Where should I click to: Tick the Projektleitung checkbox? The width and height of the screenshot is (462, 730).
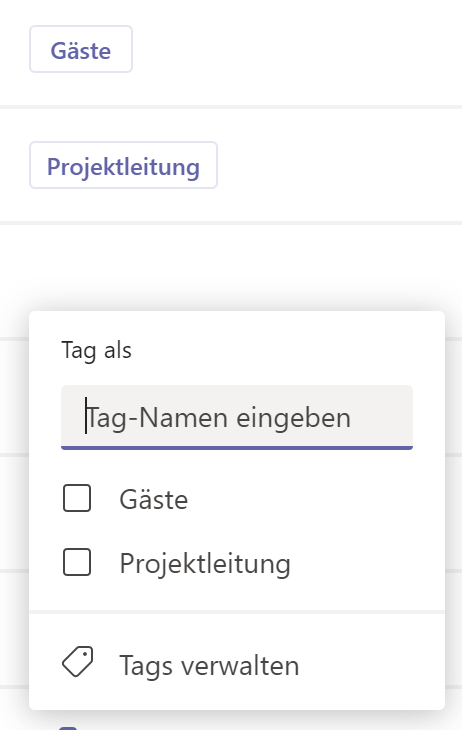click(77, 562)
